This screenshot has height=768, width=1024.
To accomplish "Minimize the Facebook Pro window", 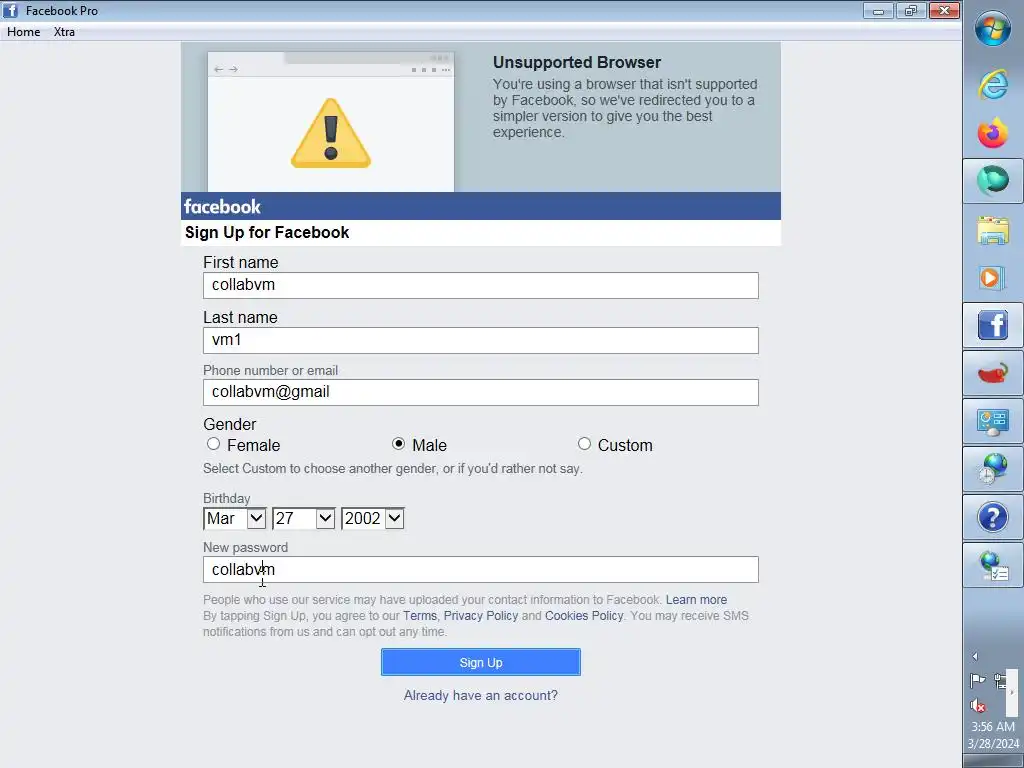I will pyautogui.click(x=878, y=10).
